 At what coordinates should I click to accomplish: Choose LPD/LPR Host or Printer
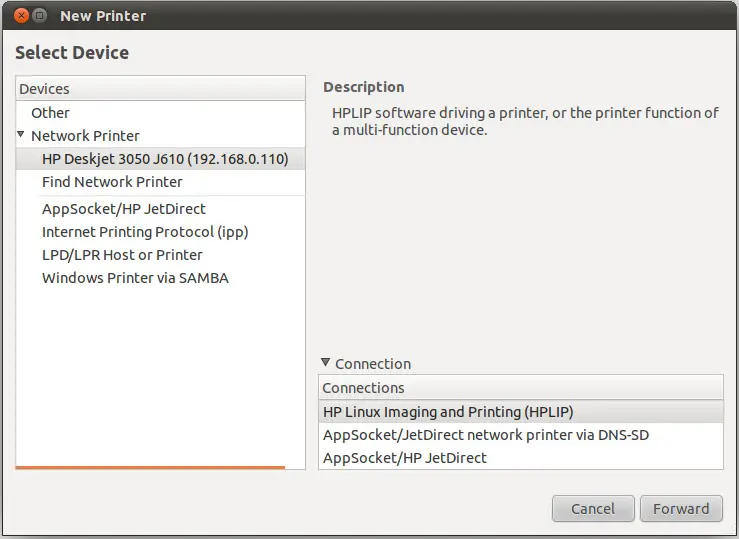click(122, 255)
